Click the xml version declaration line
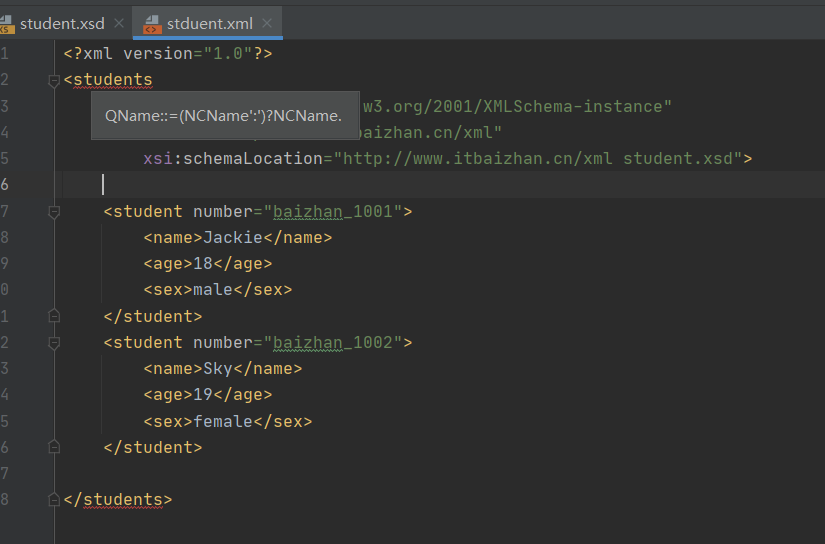The image size is (825, 544). point(168,54)
